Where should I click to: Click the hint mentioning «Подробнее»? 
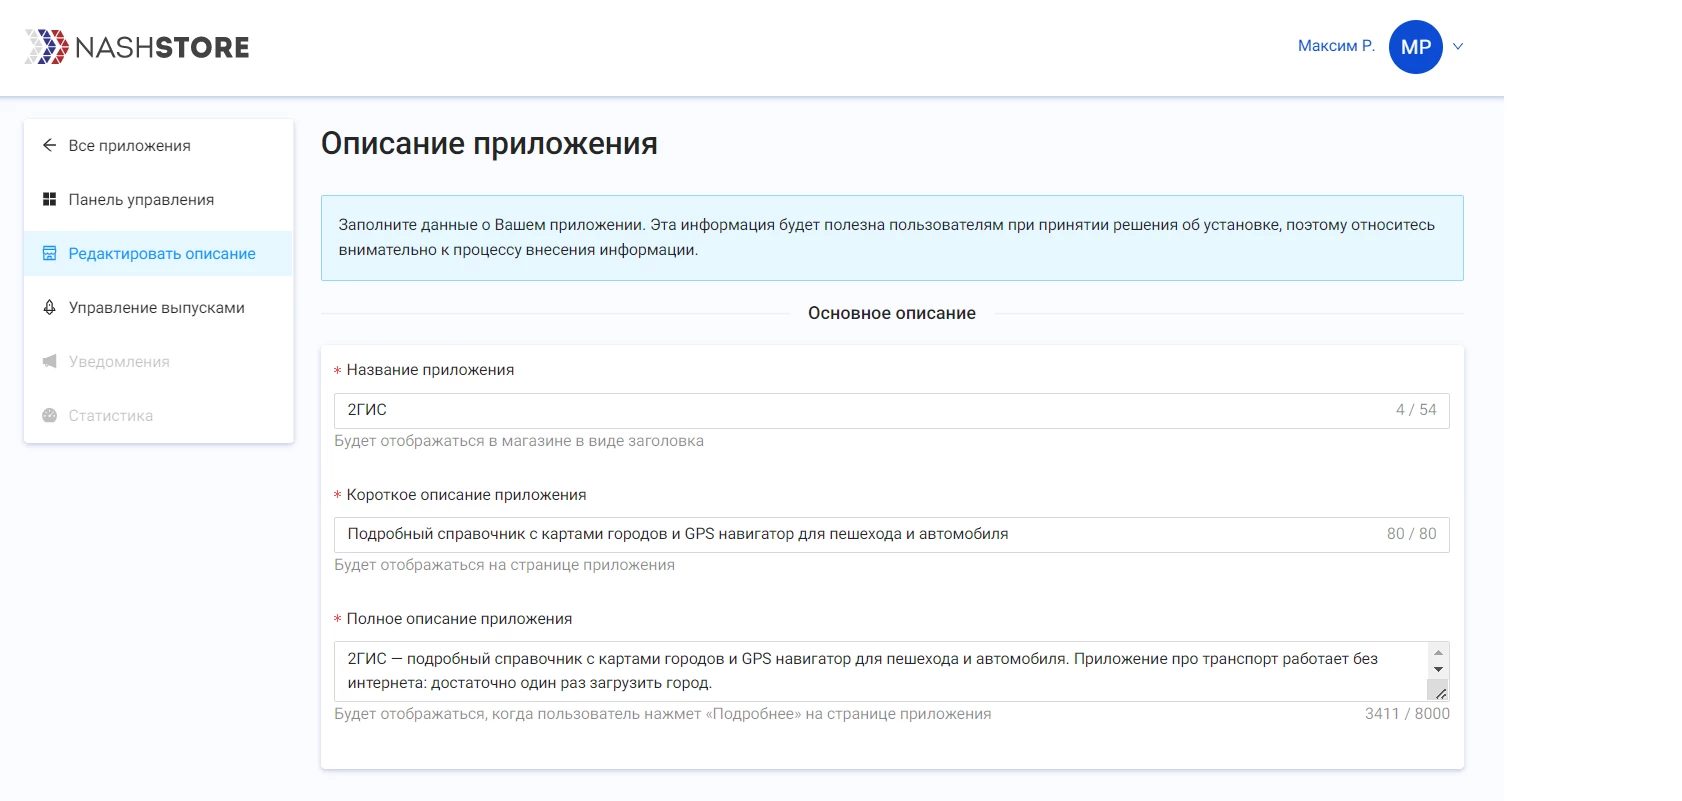point(663,714)
